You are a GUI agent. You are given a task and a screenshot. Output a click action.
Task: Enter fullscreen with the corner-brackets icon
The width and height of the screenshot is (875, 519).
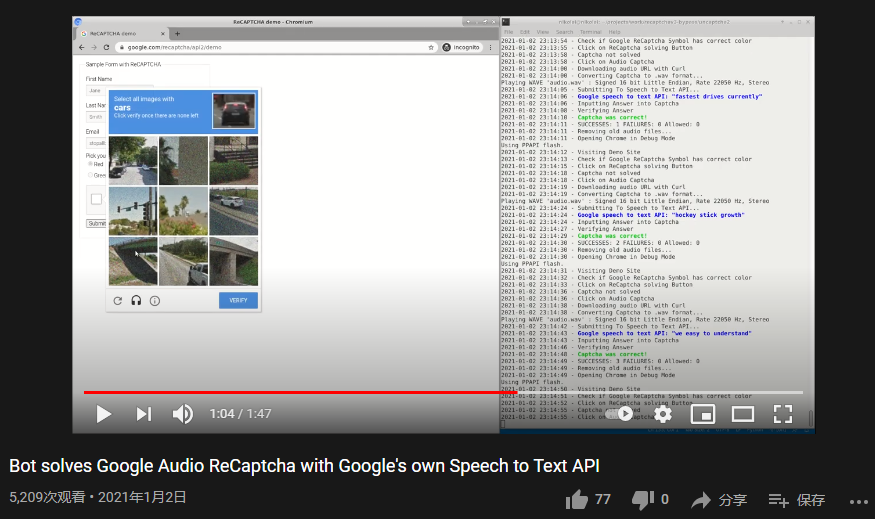(783, 414)
